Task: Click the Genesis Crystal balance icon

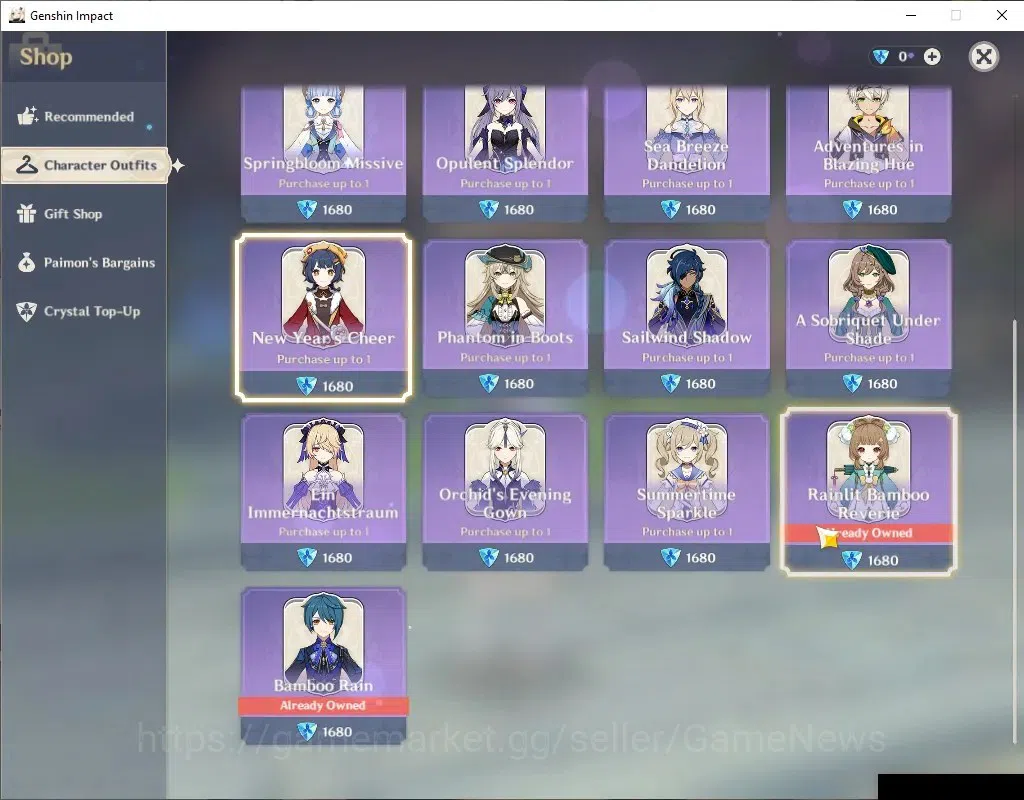Action: pos(881,57)
